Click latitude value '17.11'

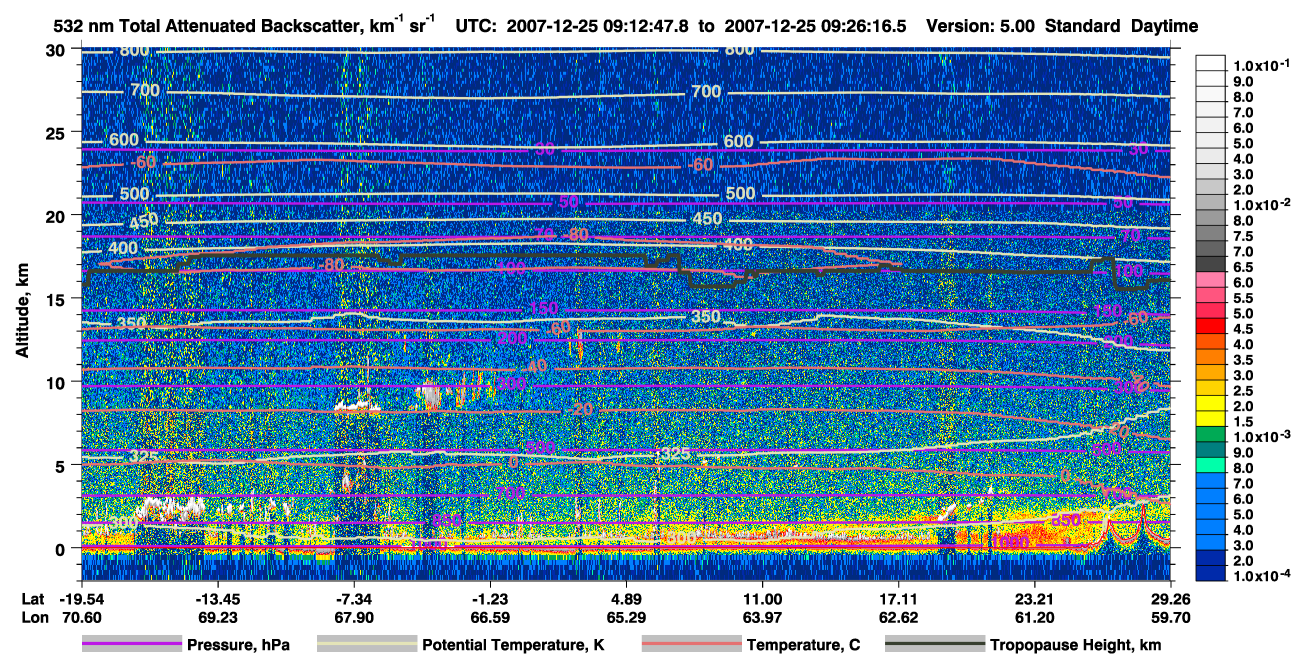[898, 598]
